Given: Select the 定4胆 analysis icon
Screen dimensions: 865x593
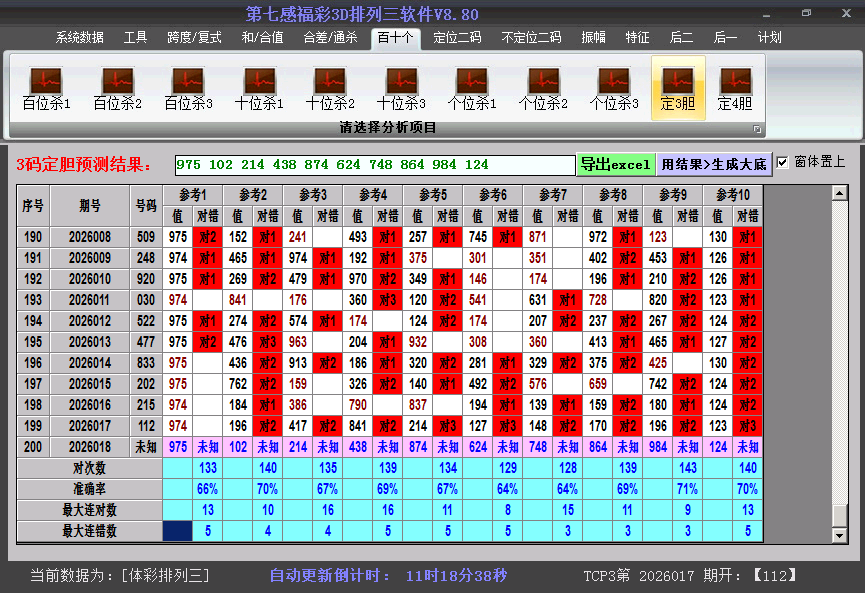Looking at the screenshot, I should [x=735, y=88].
